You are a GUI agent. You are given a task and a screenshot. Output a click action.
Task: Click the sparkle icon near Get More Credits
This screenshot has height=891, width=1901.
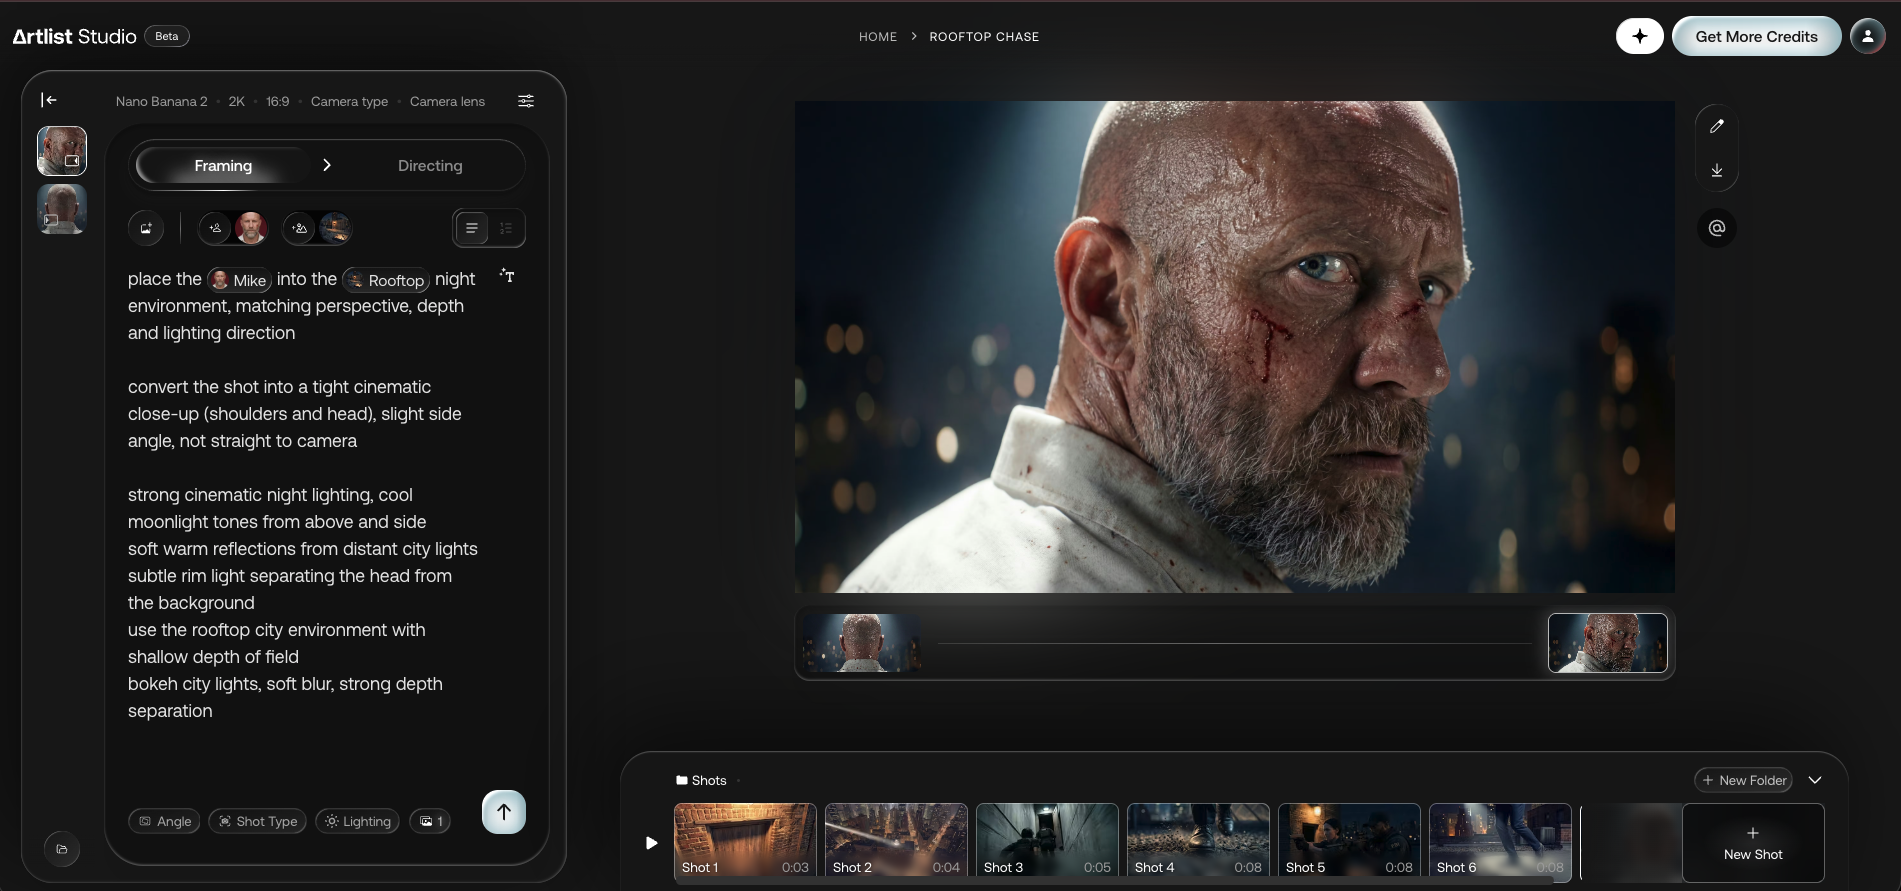[1640, 36]
